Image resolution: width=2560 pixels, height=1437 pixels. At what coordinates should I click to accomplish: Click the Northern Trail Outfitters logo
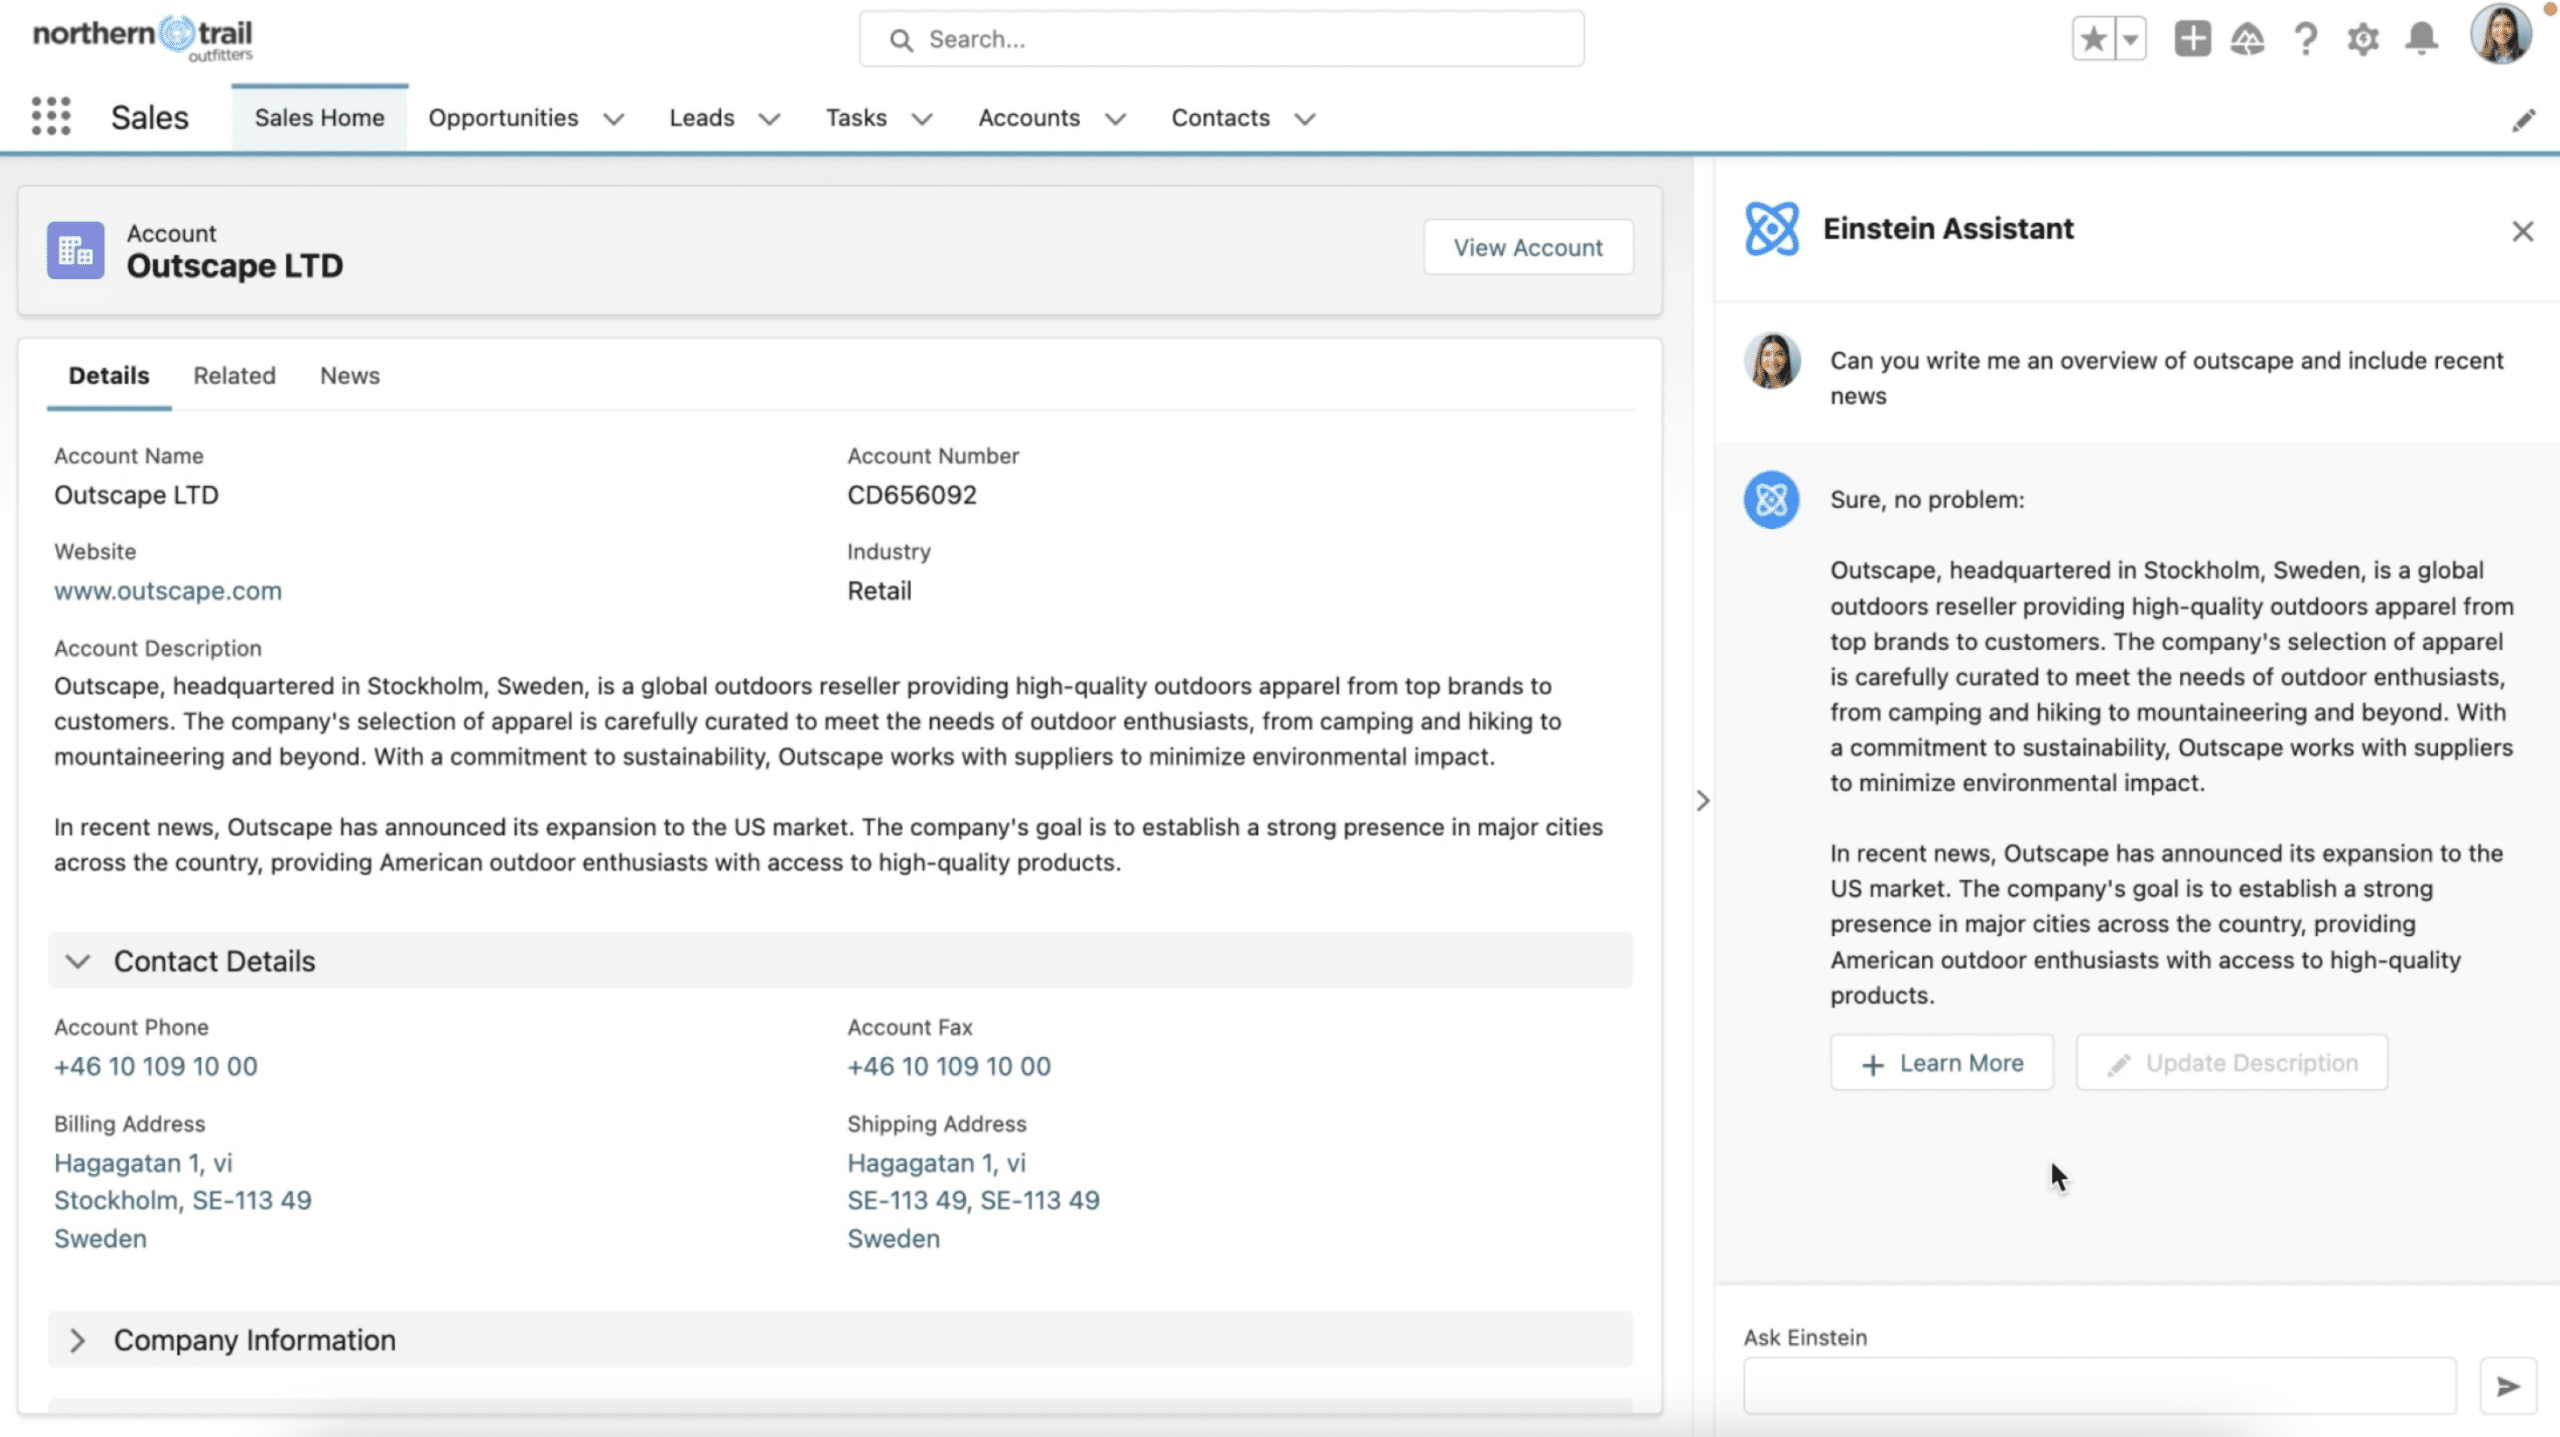(142, 38)
